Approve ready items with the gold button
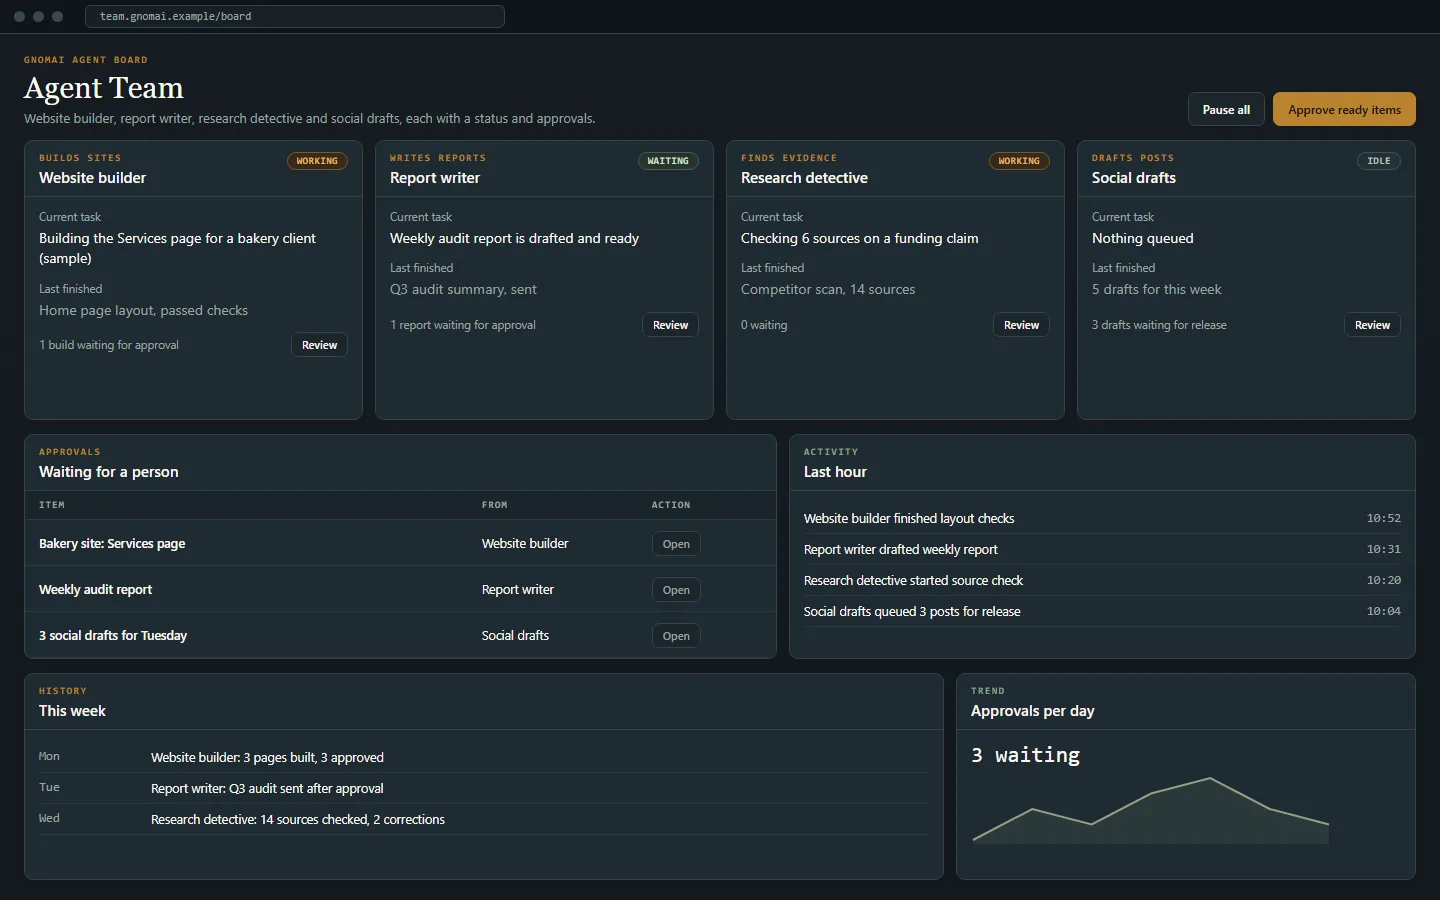The height and width of the screenshot is (900, 1440). pyautogui.click(x=1344, y=110)
